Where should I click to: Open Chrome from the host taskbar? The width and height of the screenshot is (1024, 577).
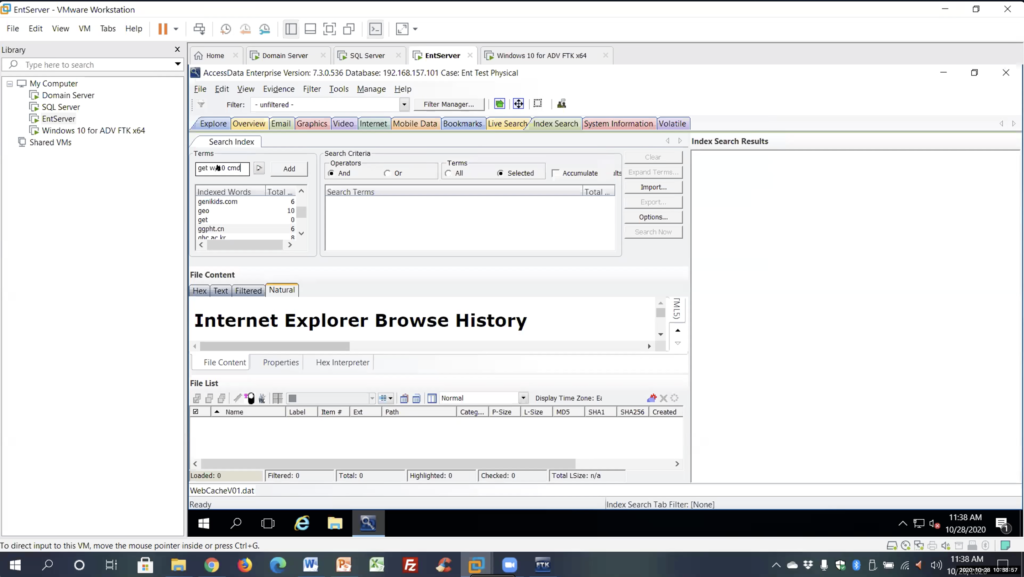(x=212, y=565)
